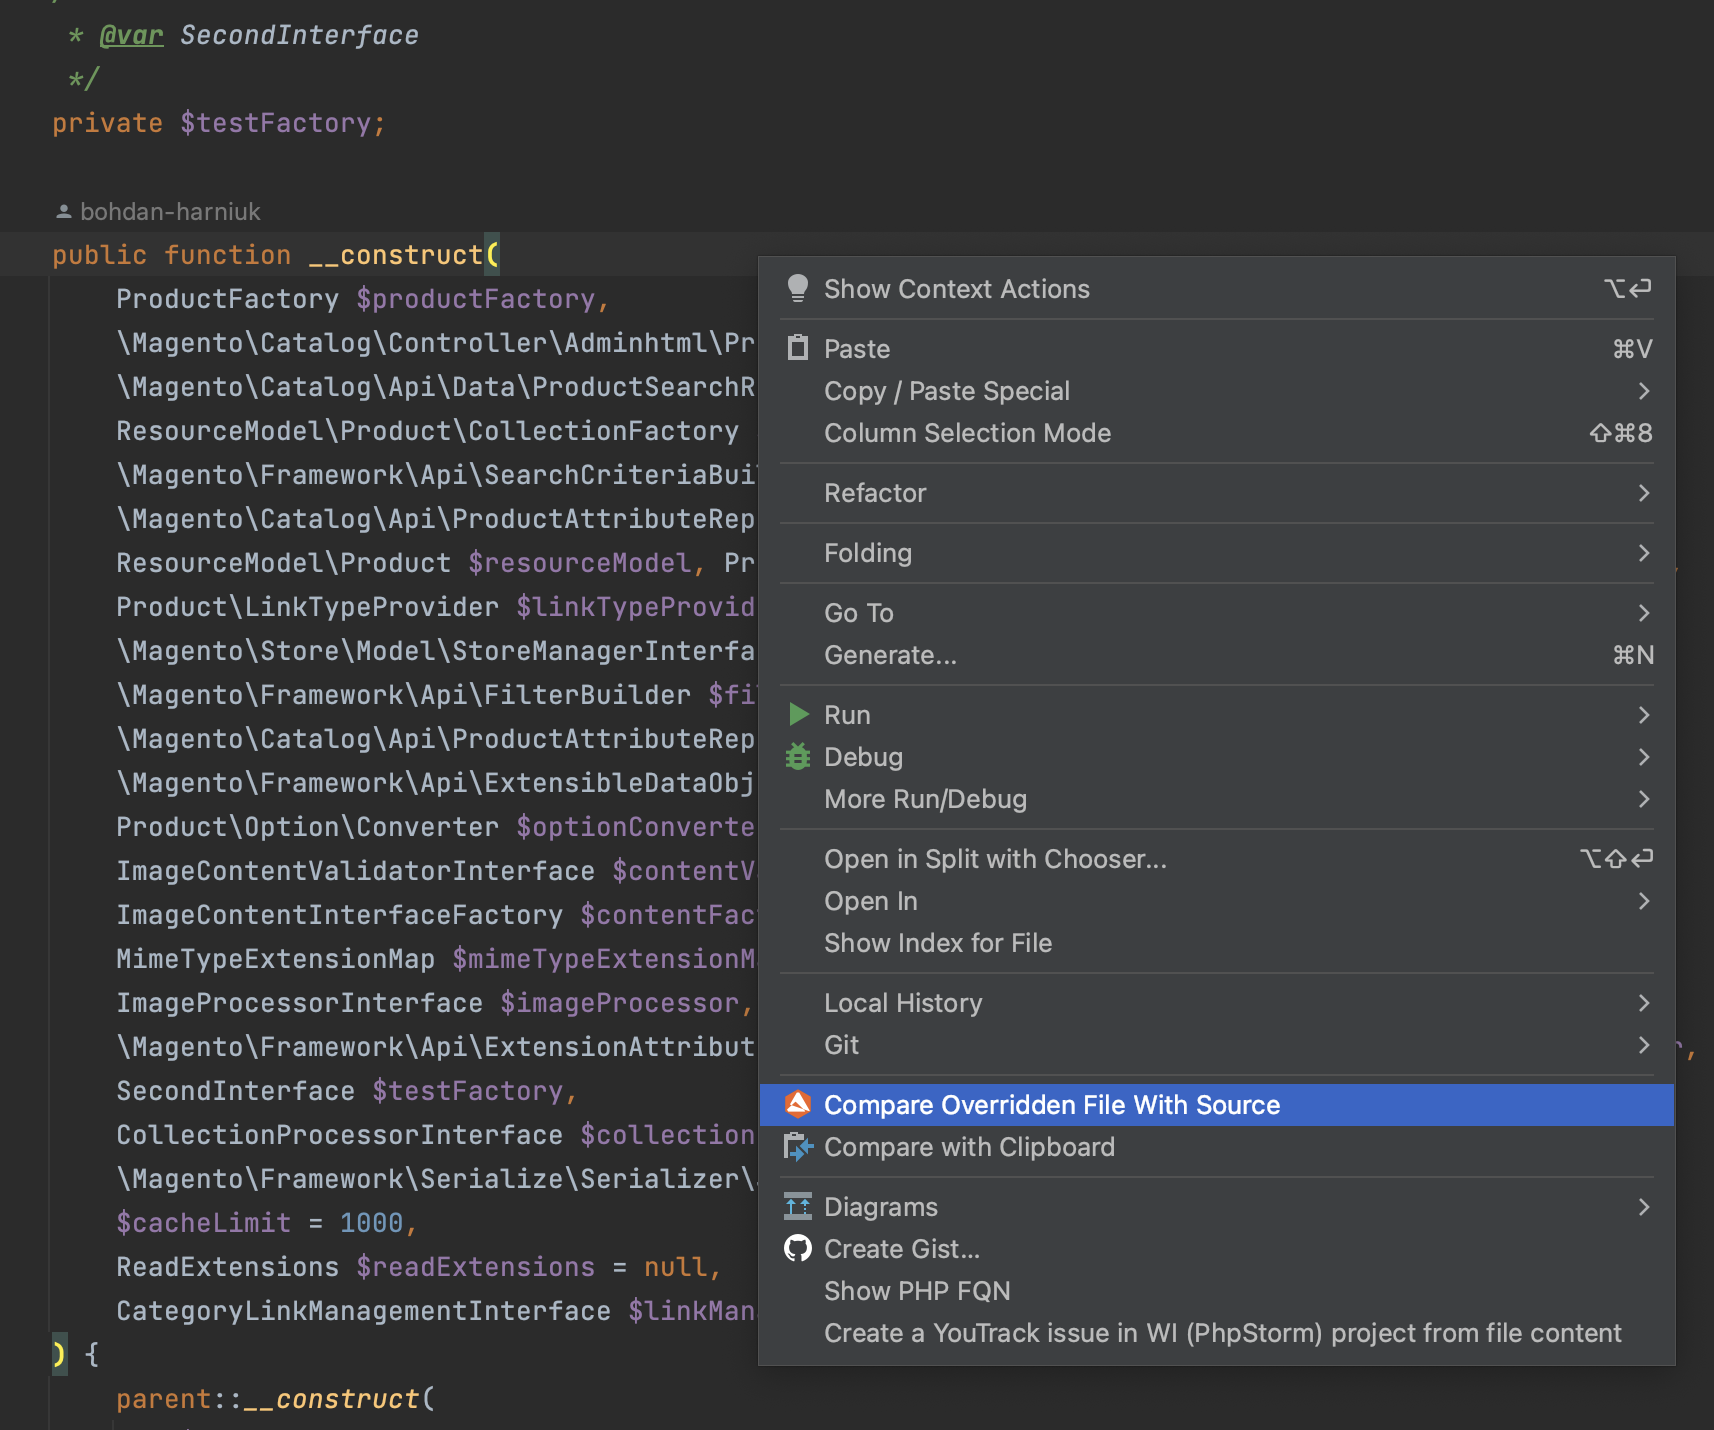Click the GitHub icon beside Create Gist
Viewport: 1714px width, 1430px height.
click(797, 1248)
